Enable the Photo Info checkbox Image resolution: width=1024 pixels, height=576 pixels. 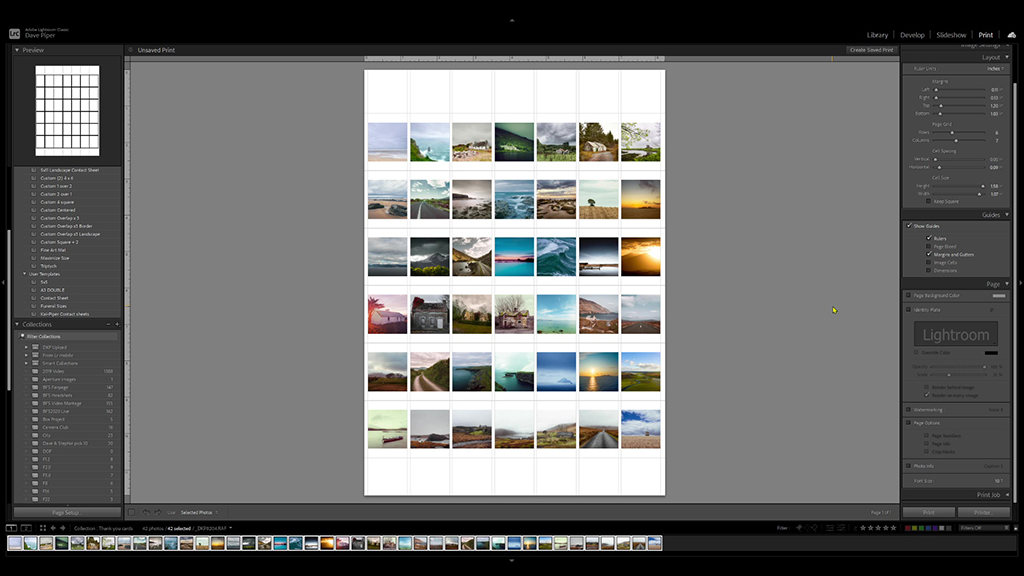(908, 466)
